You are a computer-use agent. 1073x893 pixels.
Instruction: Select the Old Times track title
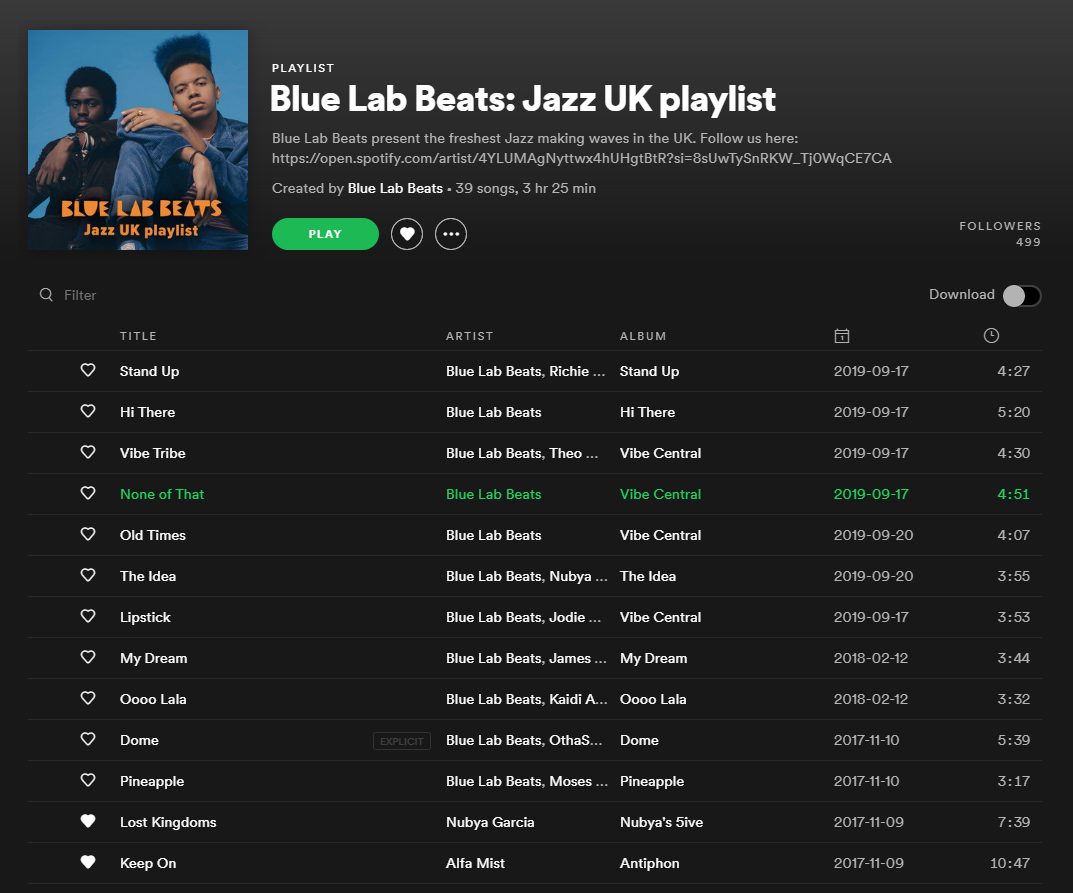(153, 535)
